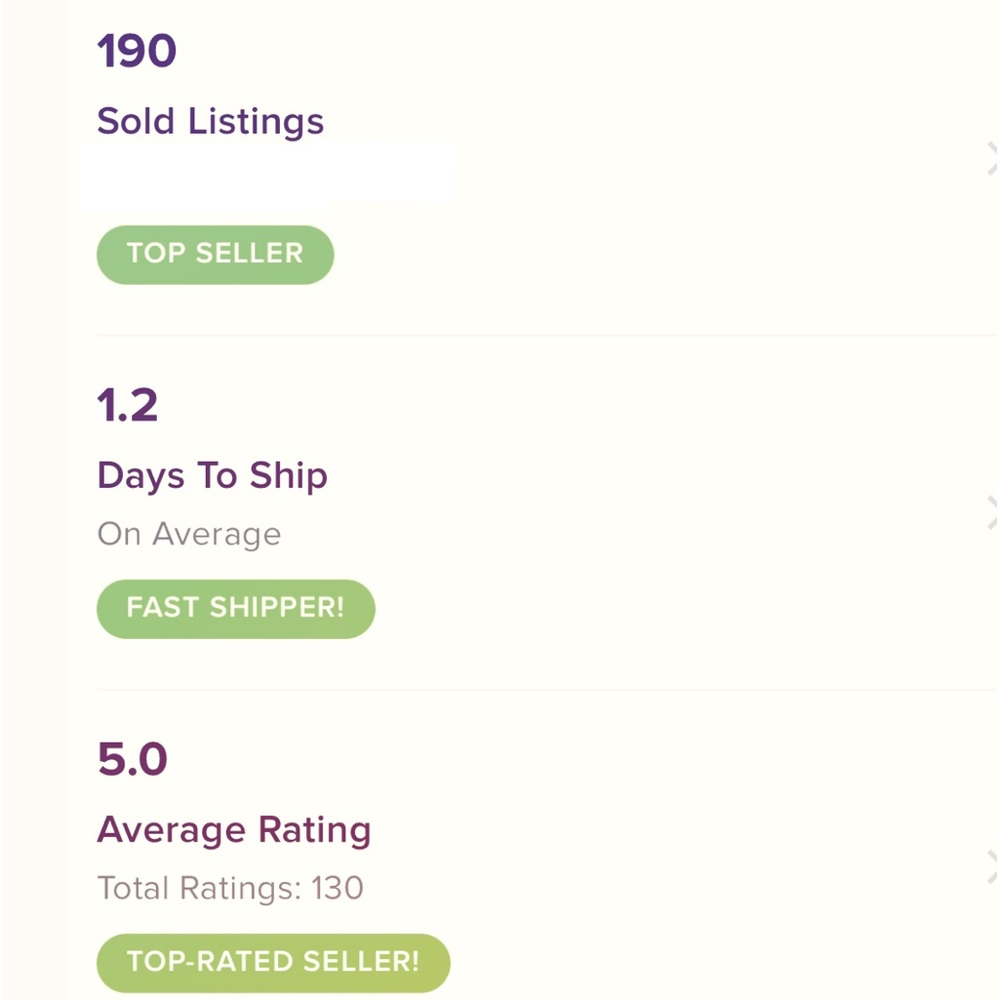This screenshot has height=1000, width=1000.
Task: Click the 130 ratings count
Action: point(337,888)
